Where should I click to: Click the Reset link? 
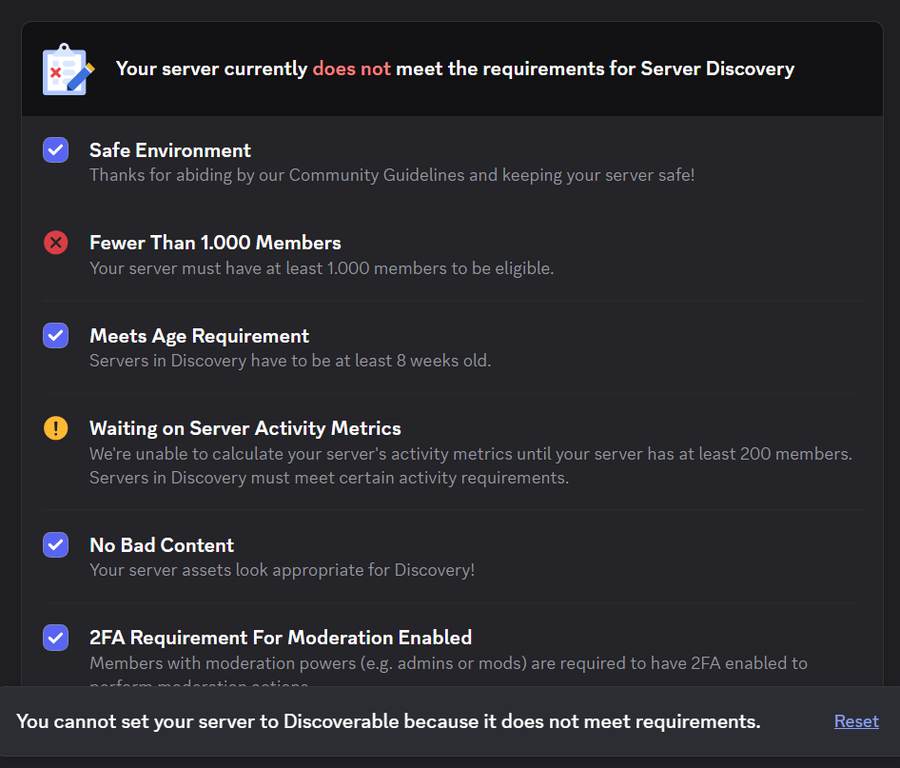click(x=856, y=721)
